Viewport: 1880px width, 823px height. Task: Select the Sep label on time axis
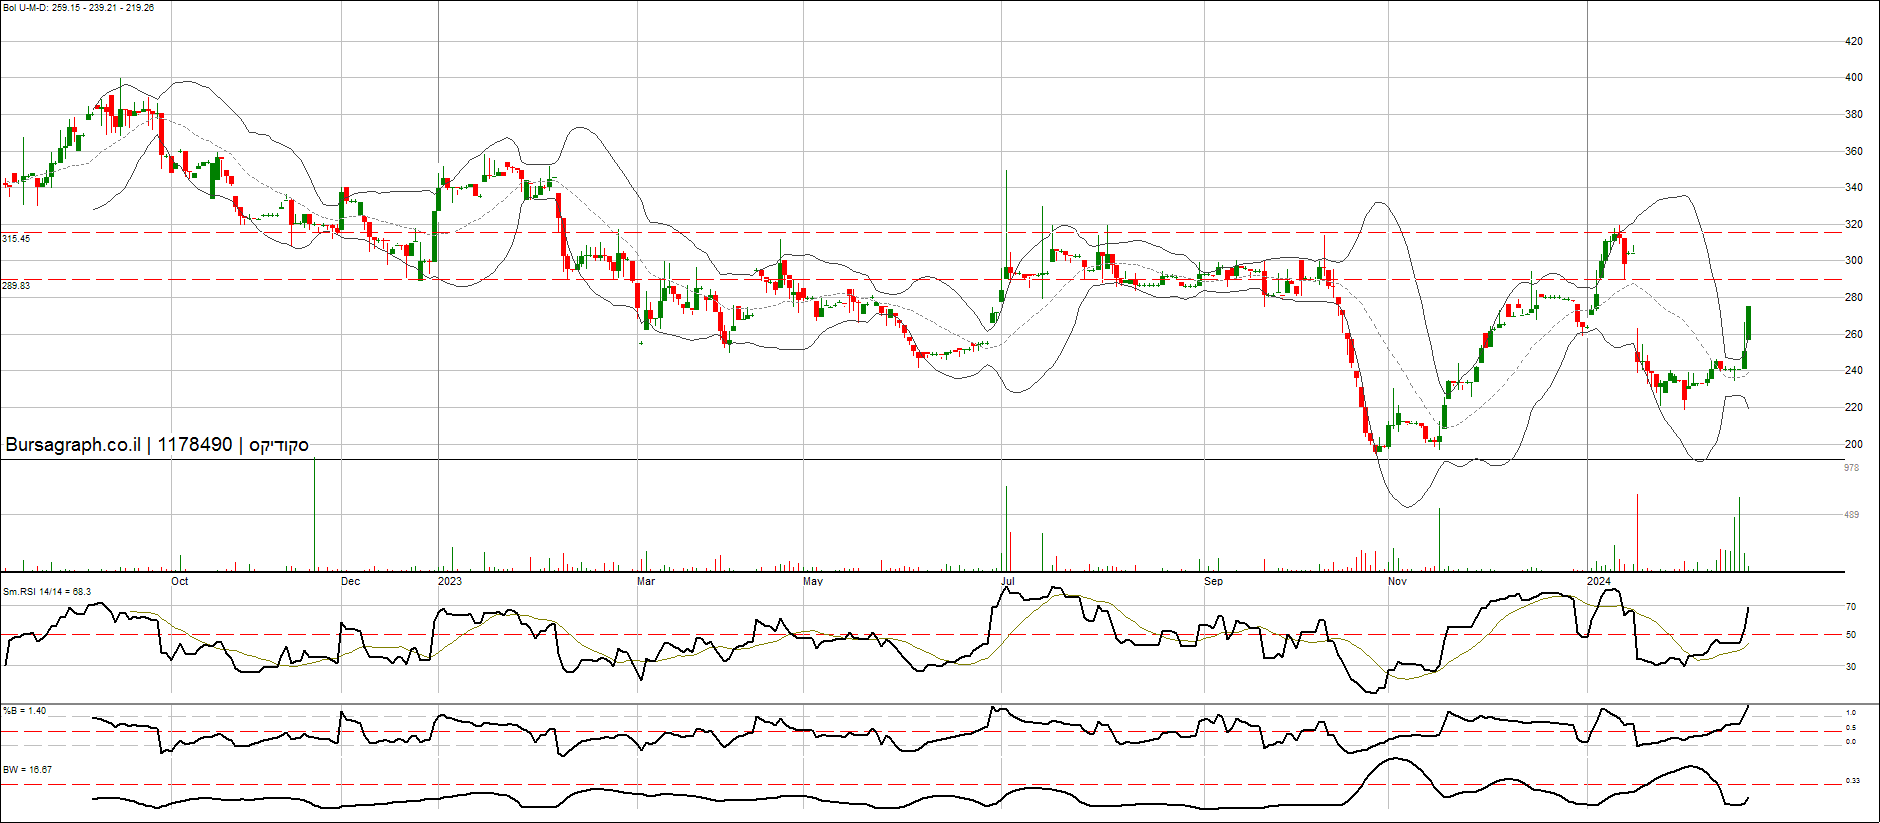(x=1213, y=581)
